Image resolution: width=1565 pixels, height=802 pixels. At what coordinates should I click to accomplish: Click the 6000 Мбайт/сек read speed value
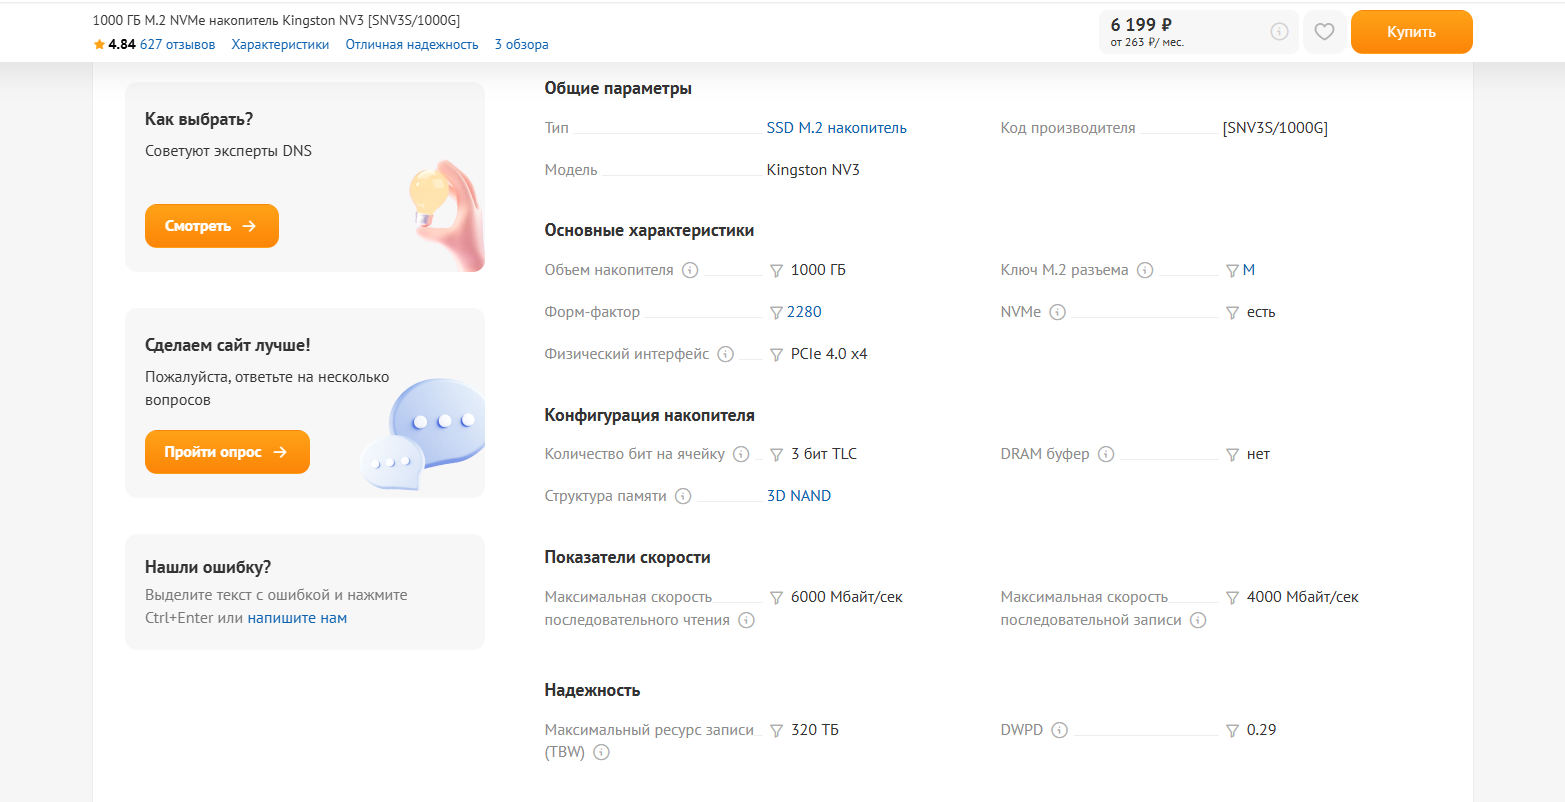847,597
